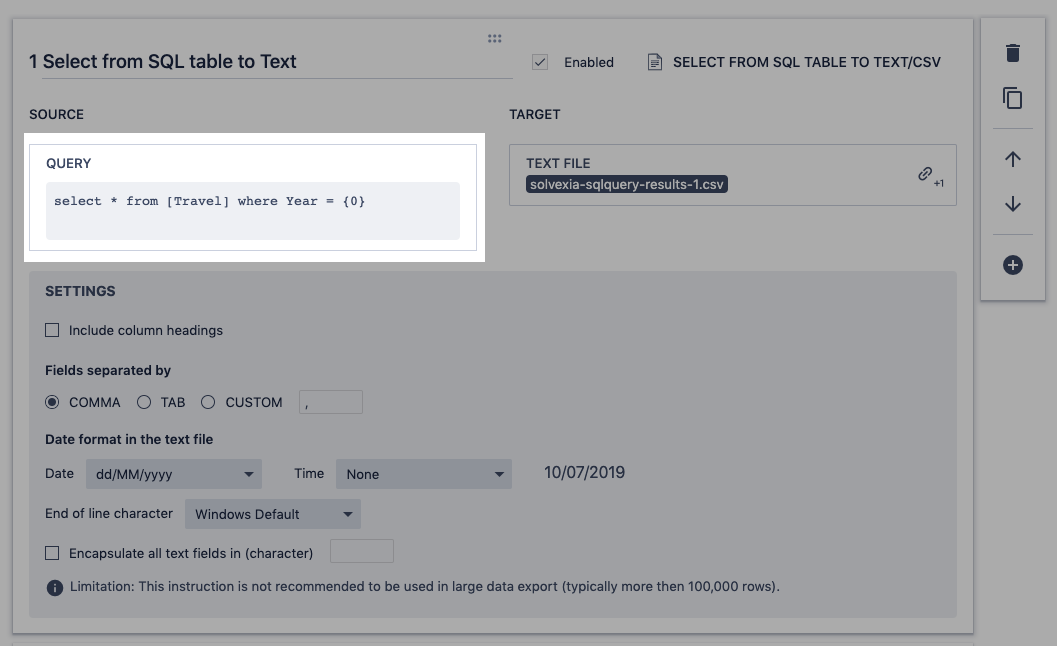Expand the Time format dropdown

(x=424, y=474)
